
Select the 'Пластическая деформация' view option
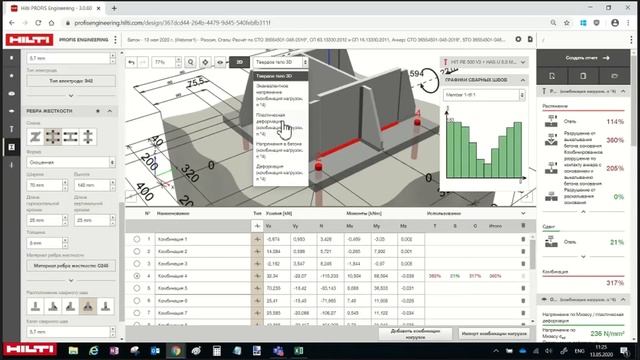[x=280, y=124]
